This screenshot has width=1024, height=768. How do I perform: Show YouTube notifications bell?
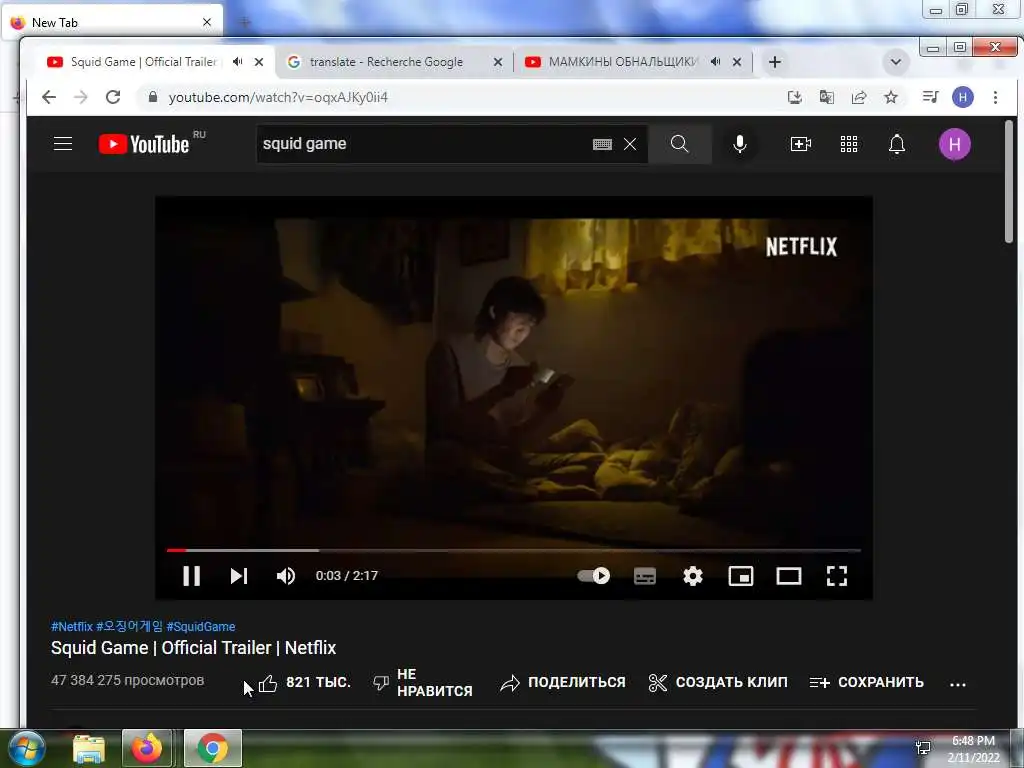coord(897,144)
